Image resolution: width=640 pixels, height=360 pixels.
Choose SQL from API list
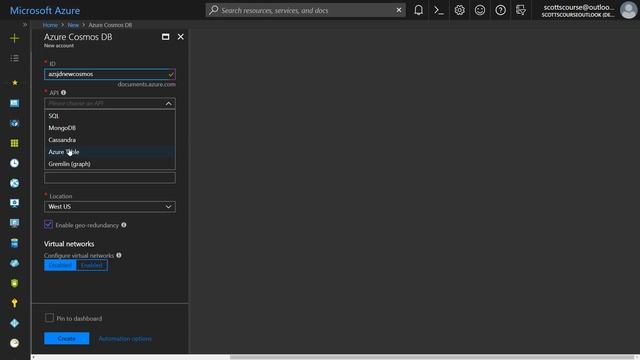point(110,116)
